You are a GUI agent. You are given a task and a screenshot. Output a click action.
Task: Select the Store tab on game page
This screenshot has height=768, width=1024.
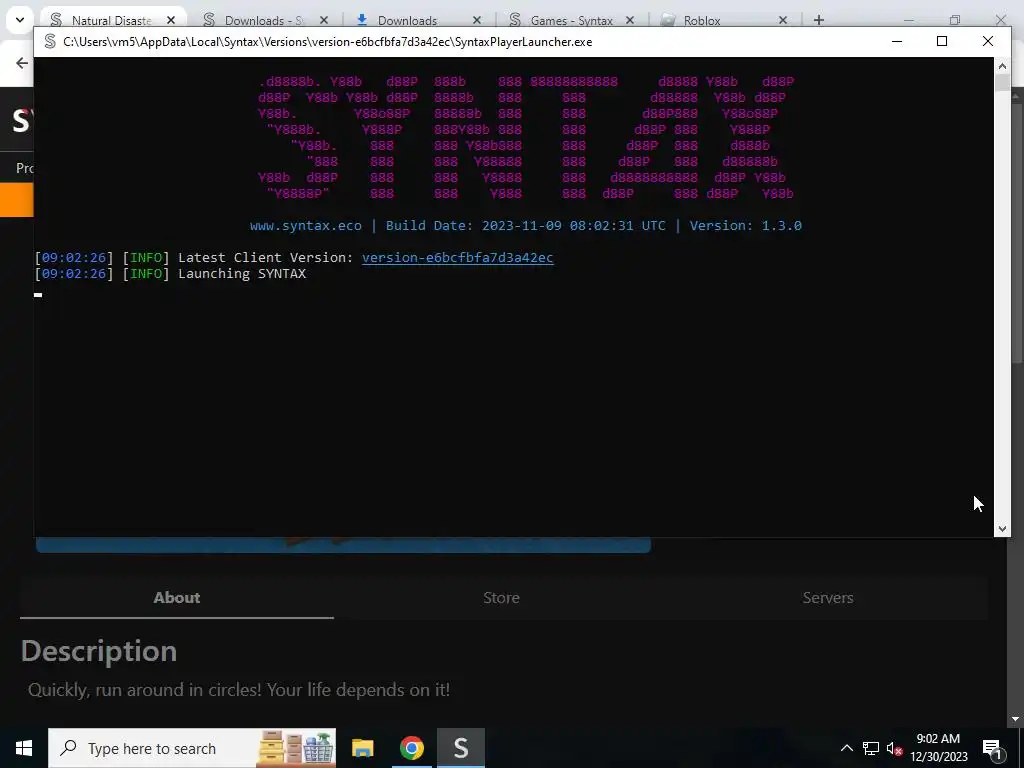pyautogui.click(x=501, y=598)
